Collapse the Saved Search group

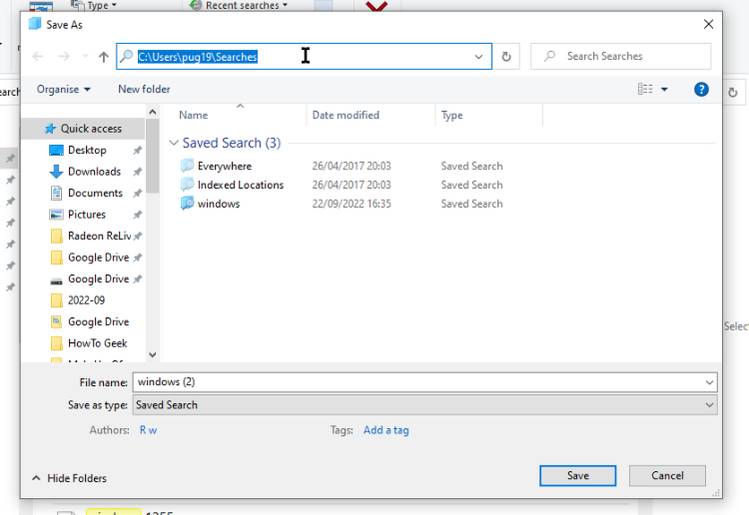tap(174, 143)
